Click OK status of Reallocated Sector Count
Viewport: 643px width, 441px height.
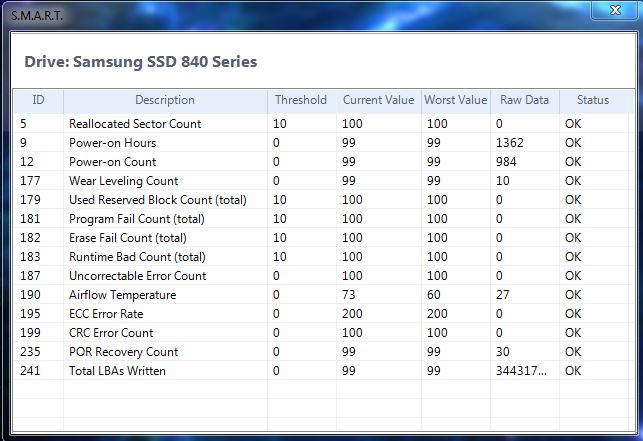pos(573,123)
